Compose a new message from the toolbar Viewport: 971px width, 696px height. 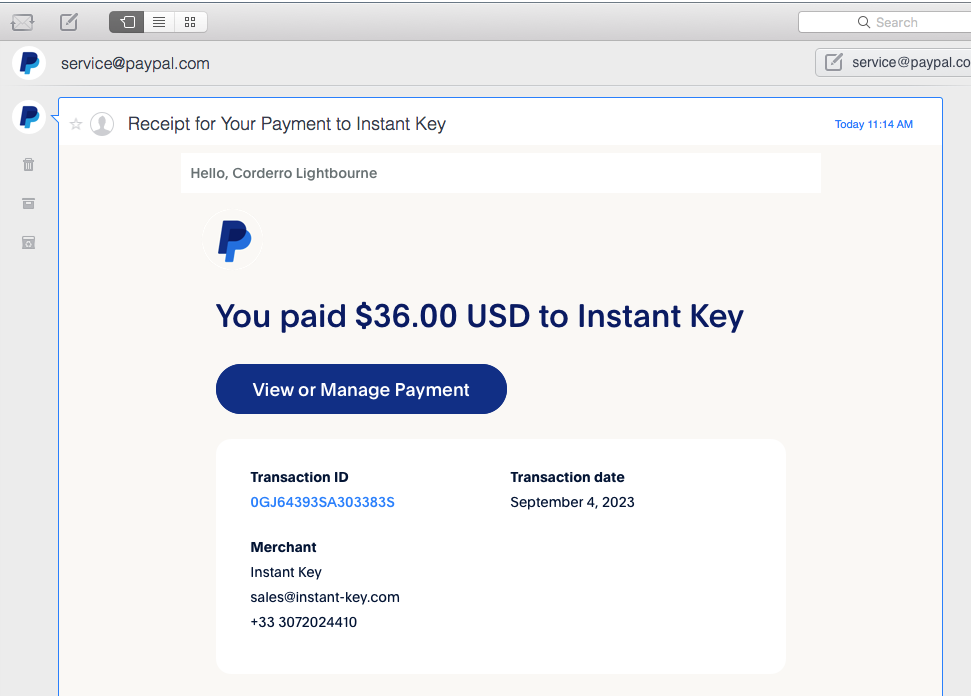(x=69, y=21)
